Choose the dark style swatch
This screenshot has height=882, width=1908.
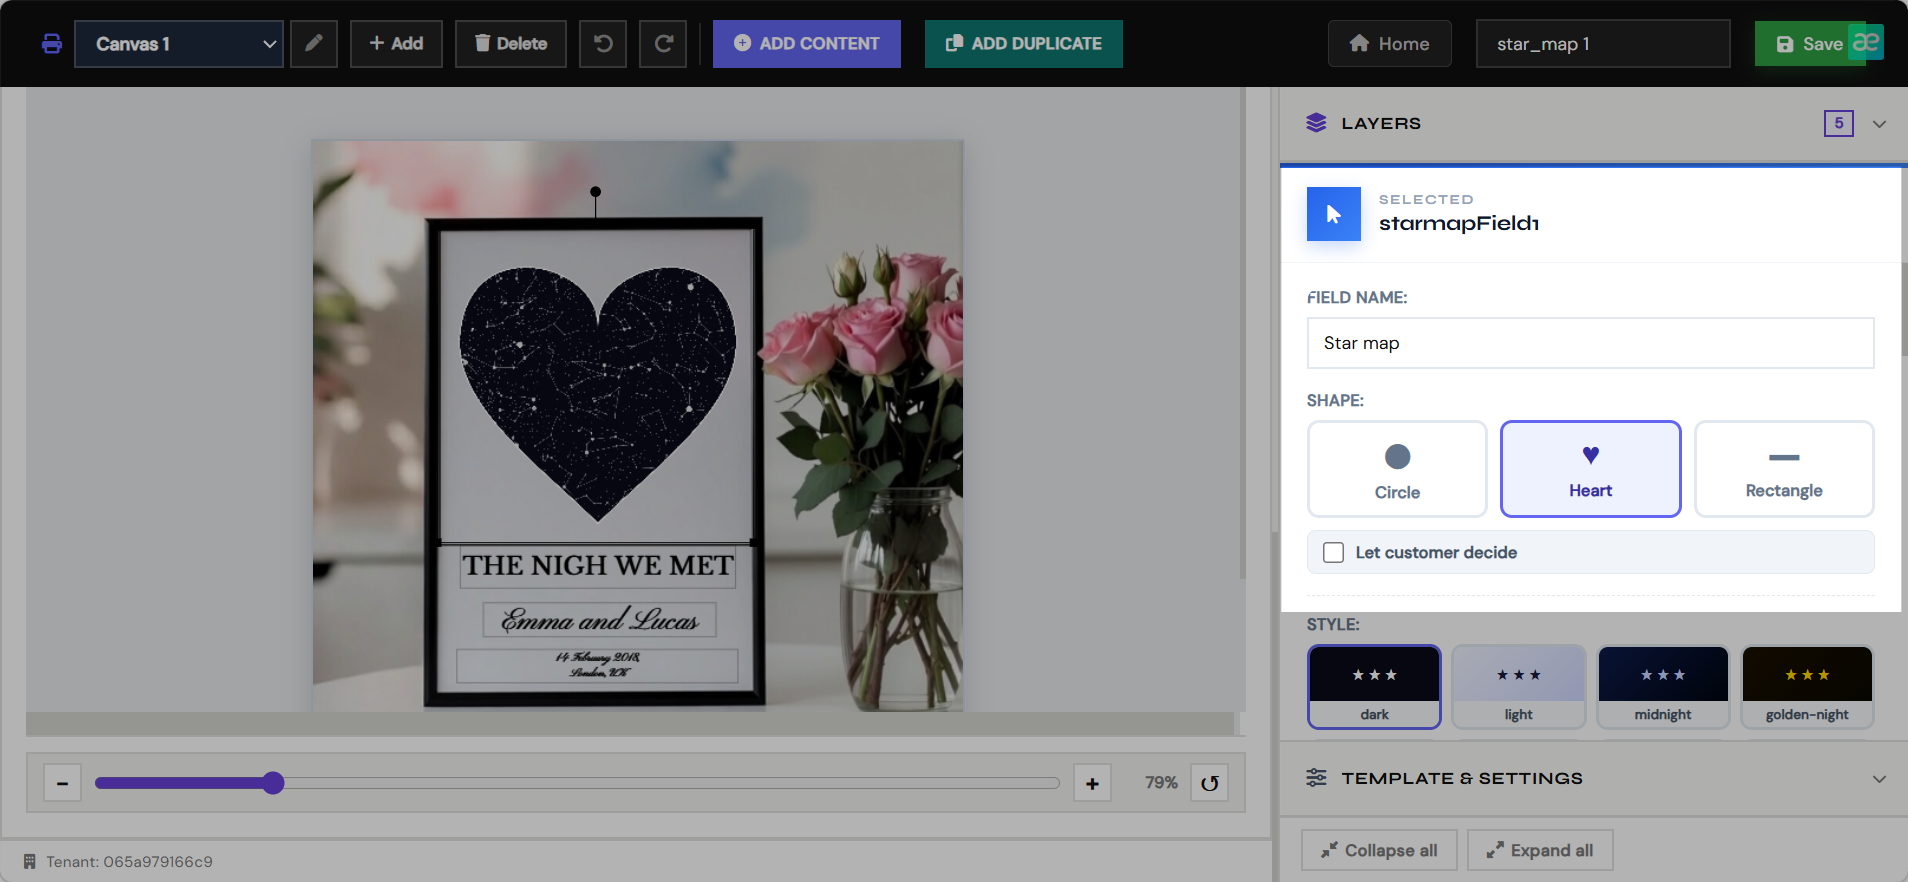[1374, 687]
